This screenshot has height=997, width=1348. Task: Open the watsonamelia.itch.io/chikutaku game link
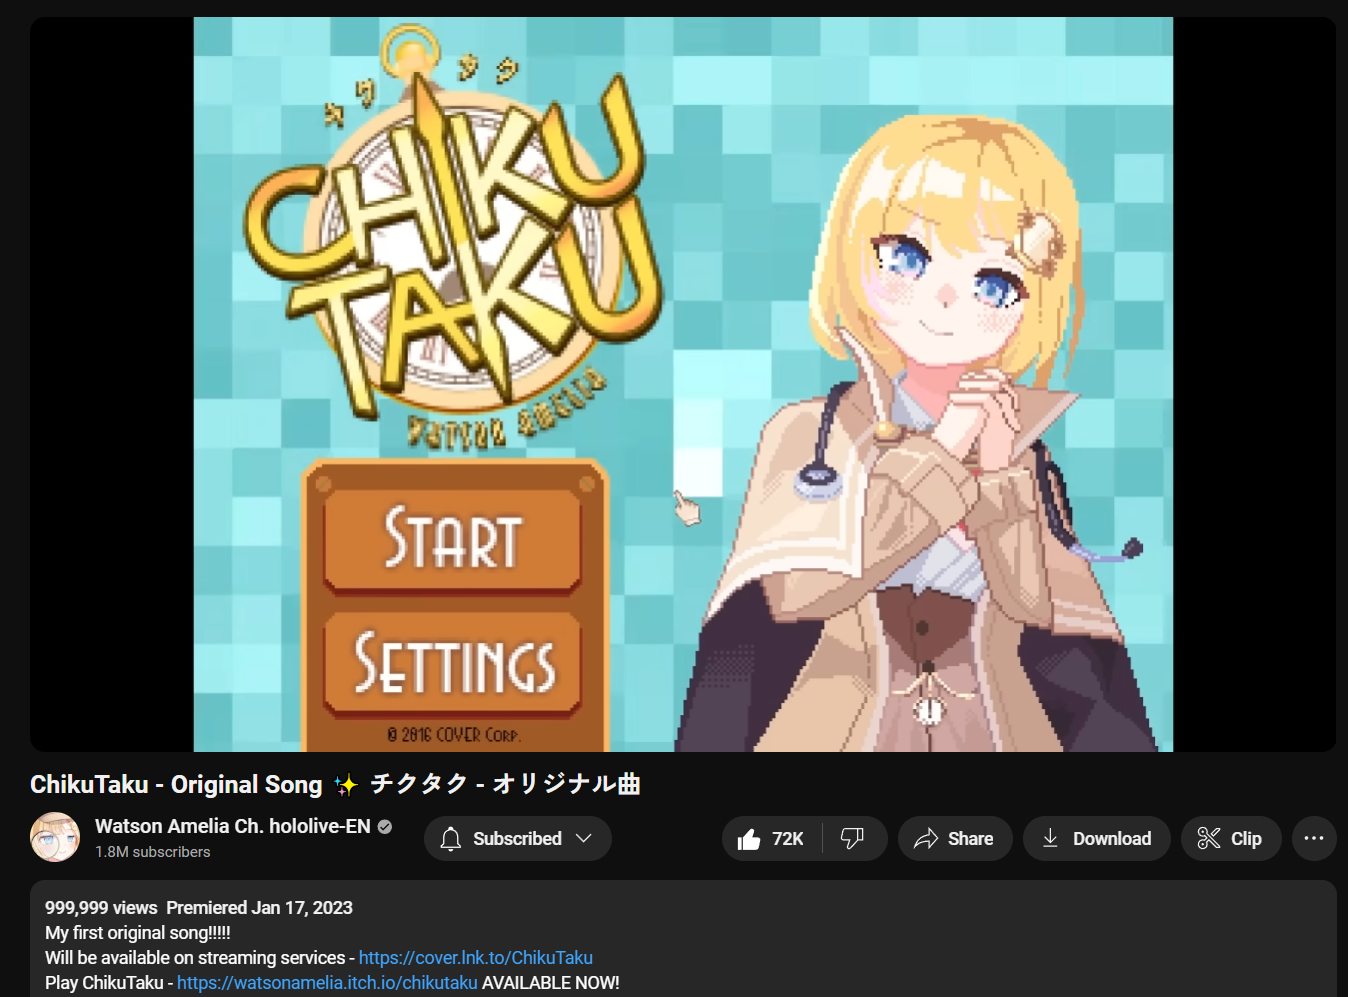tap(327, 983)
